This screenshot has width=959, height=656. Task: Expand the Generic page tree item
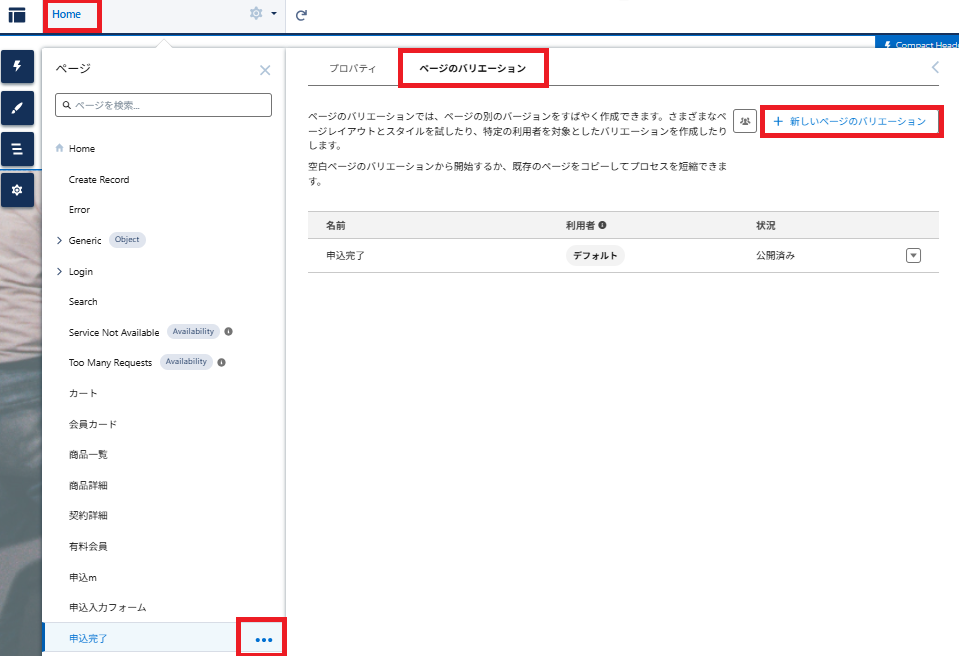(x=59, y=240)
